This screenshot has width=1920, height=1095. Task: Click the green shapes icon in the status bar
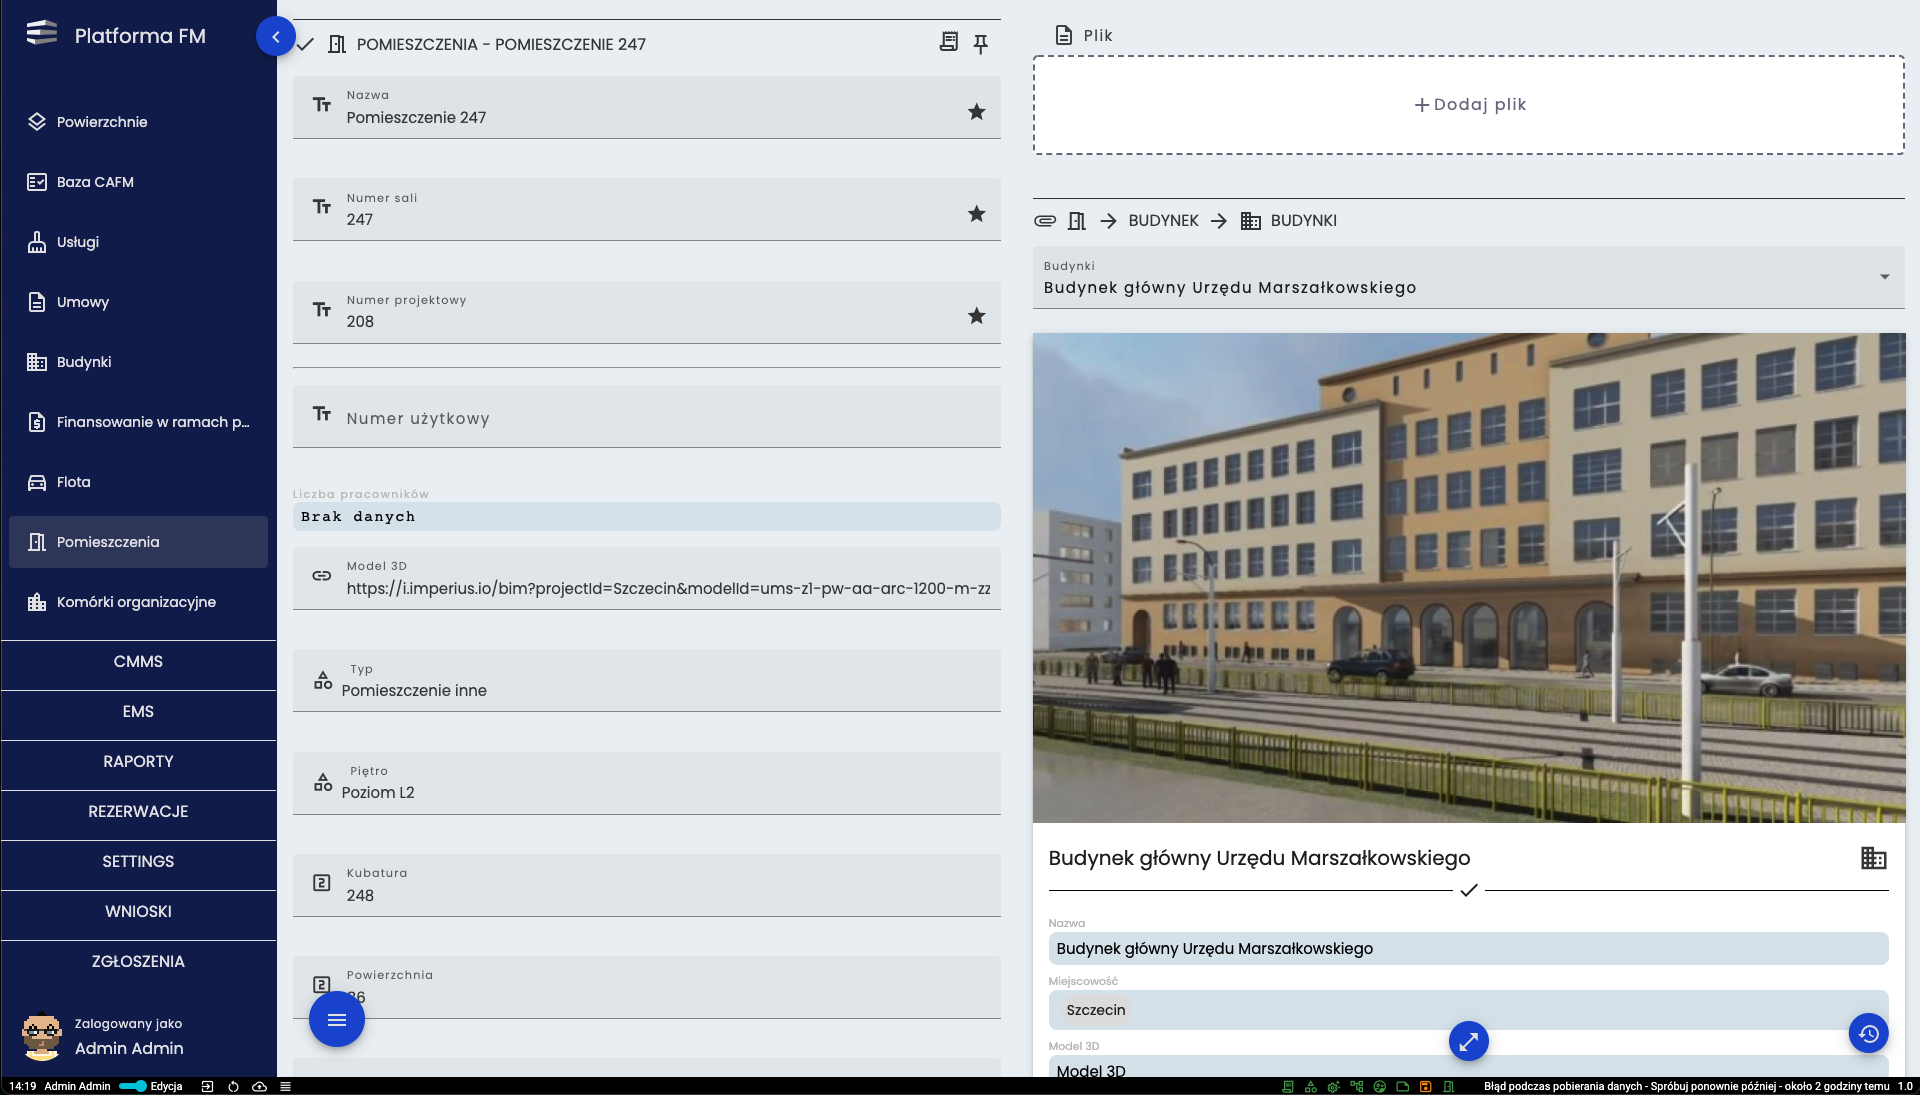coord(1311,1086)
